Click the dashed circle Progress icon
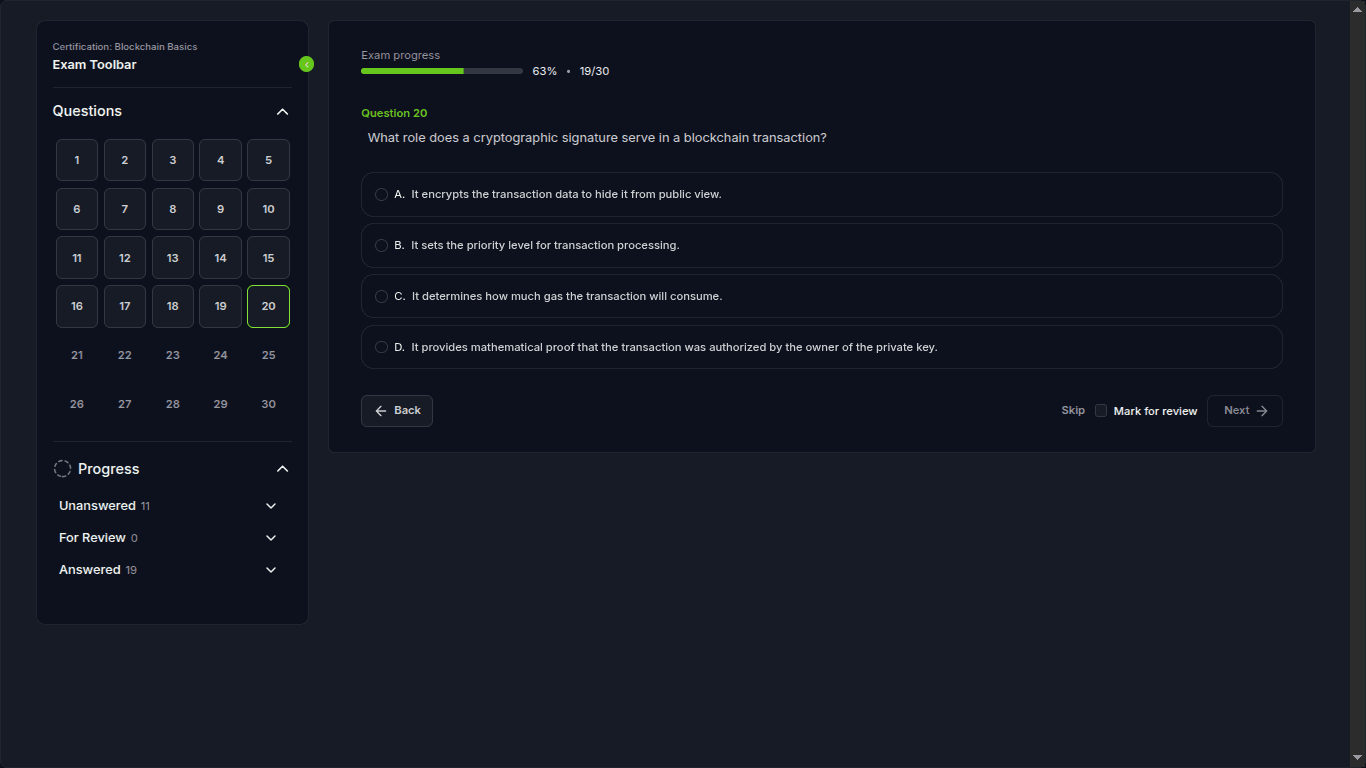 click(x=62, y=469)
